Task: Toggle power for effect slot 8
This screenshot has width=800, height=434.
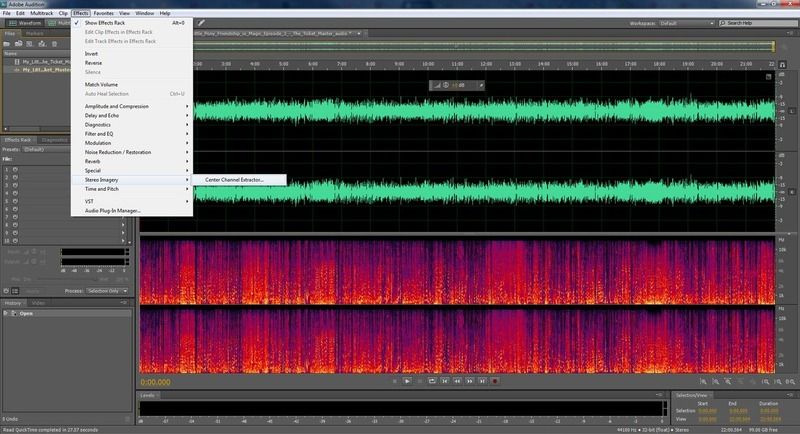Action: tap(15, 225)
